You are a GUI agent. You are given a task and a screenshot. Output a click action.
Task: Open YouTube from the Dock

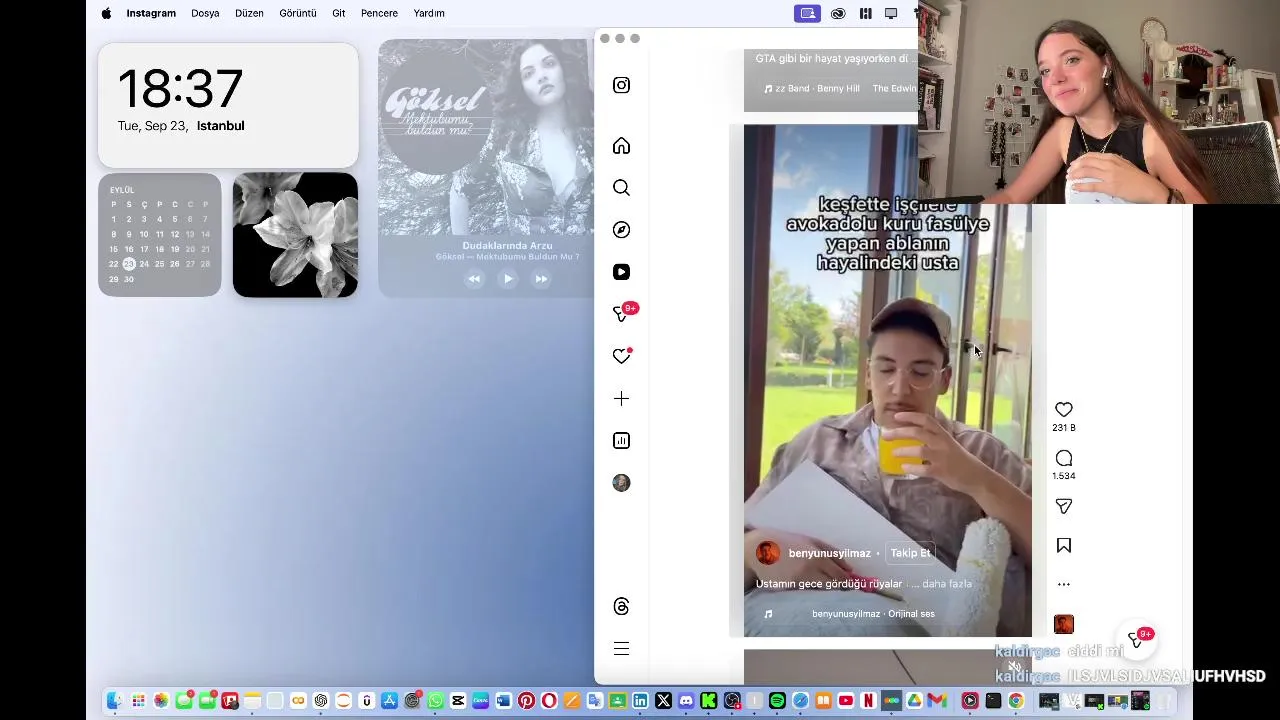click(846, 701)
